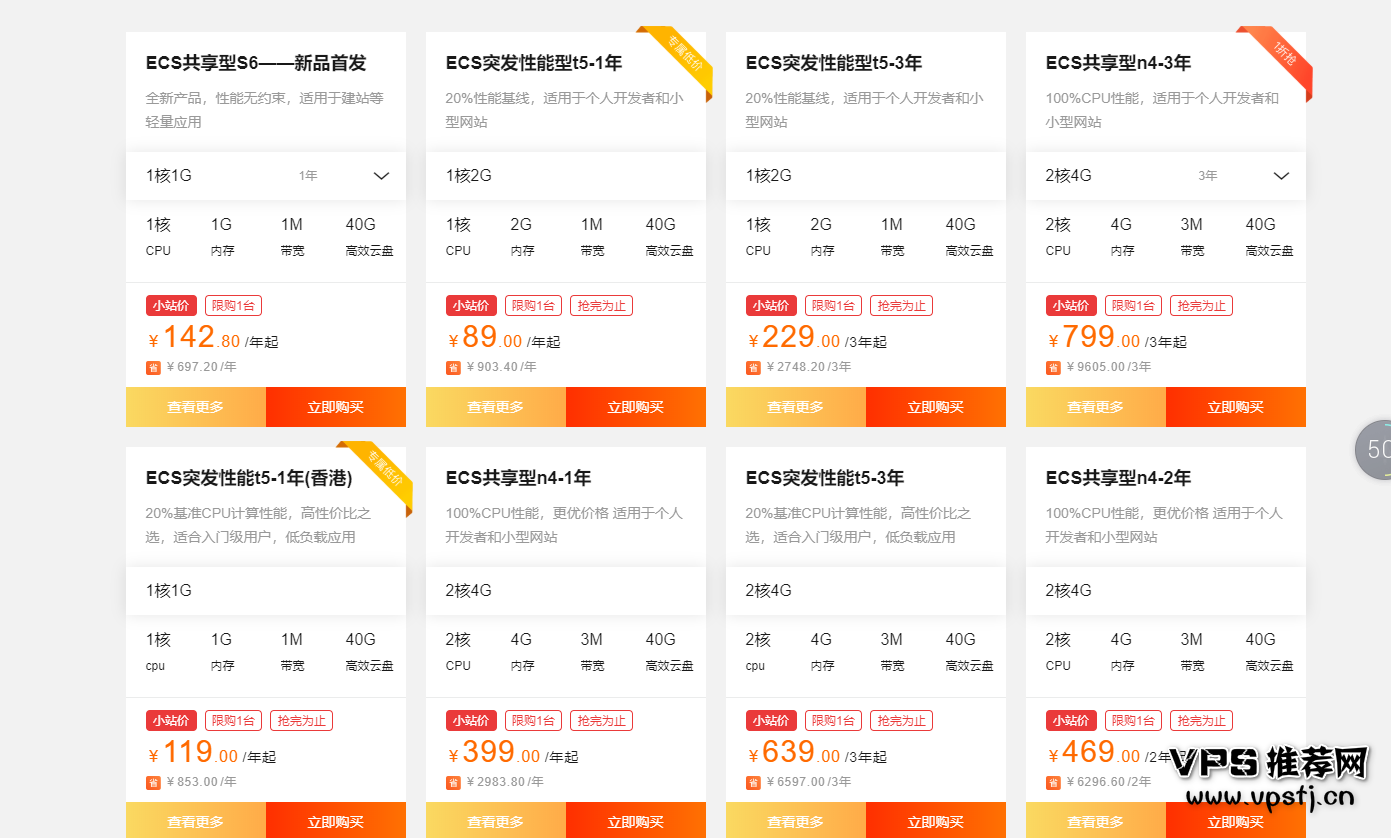Click 省 savings icon beside ¥9605.00/3年
1391x838 pixels.
1053,367
